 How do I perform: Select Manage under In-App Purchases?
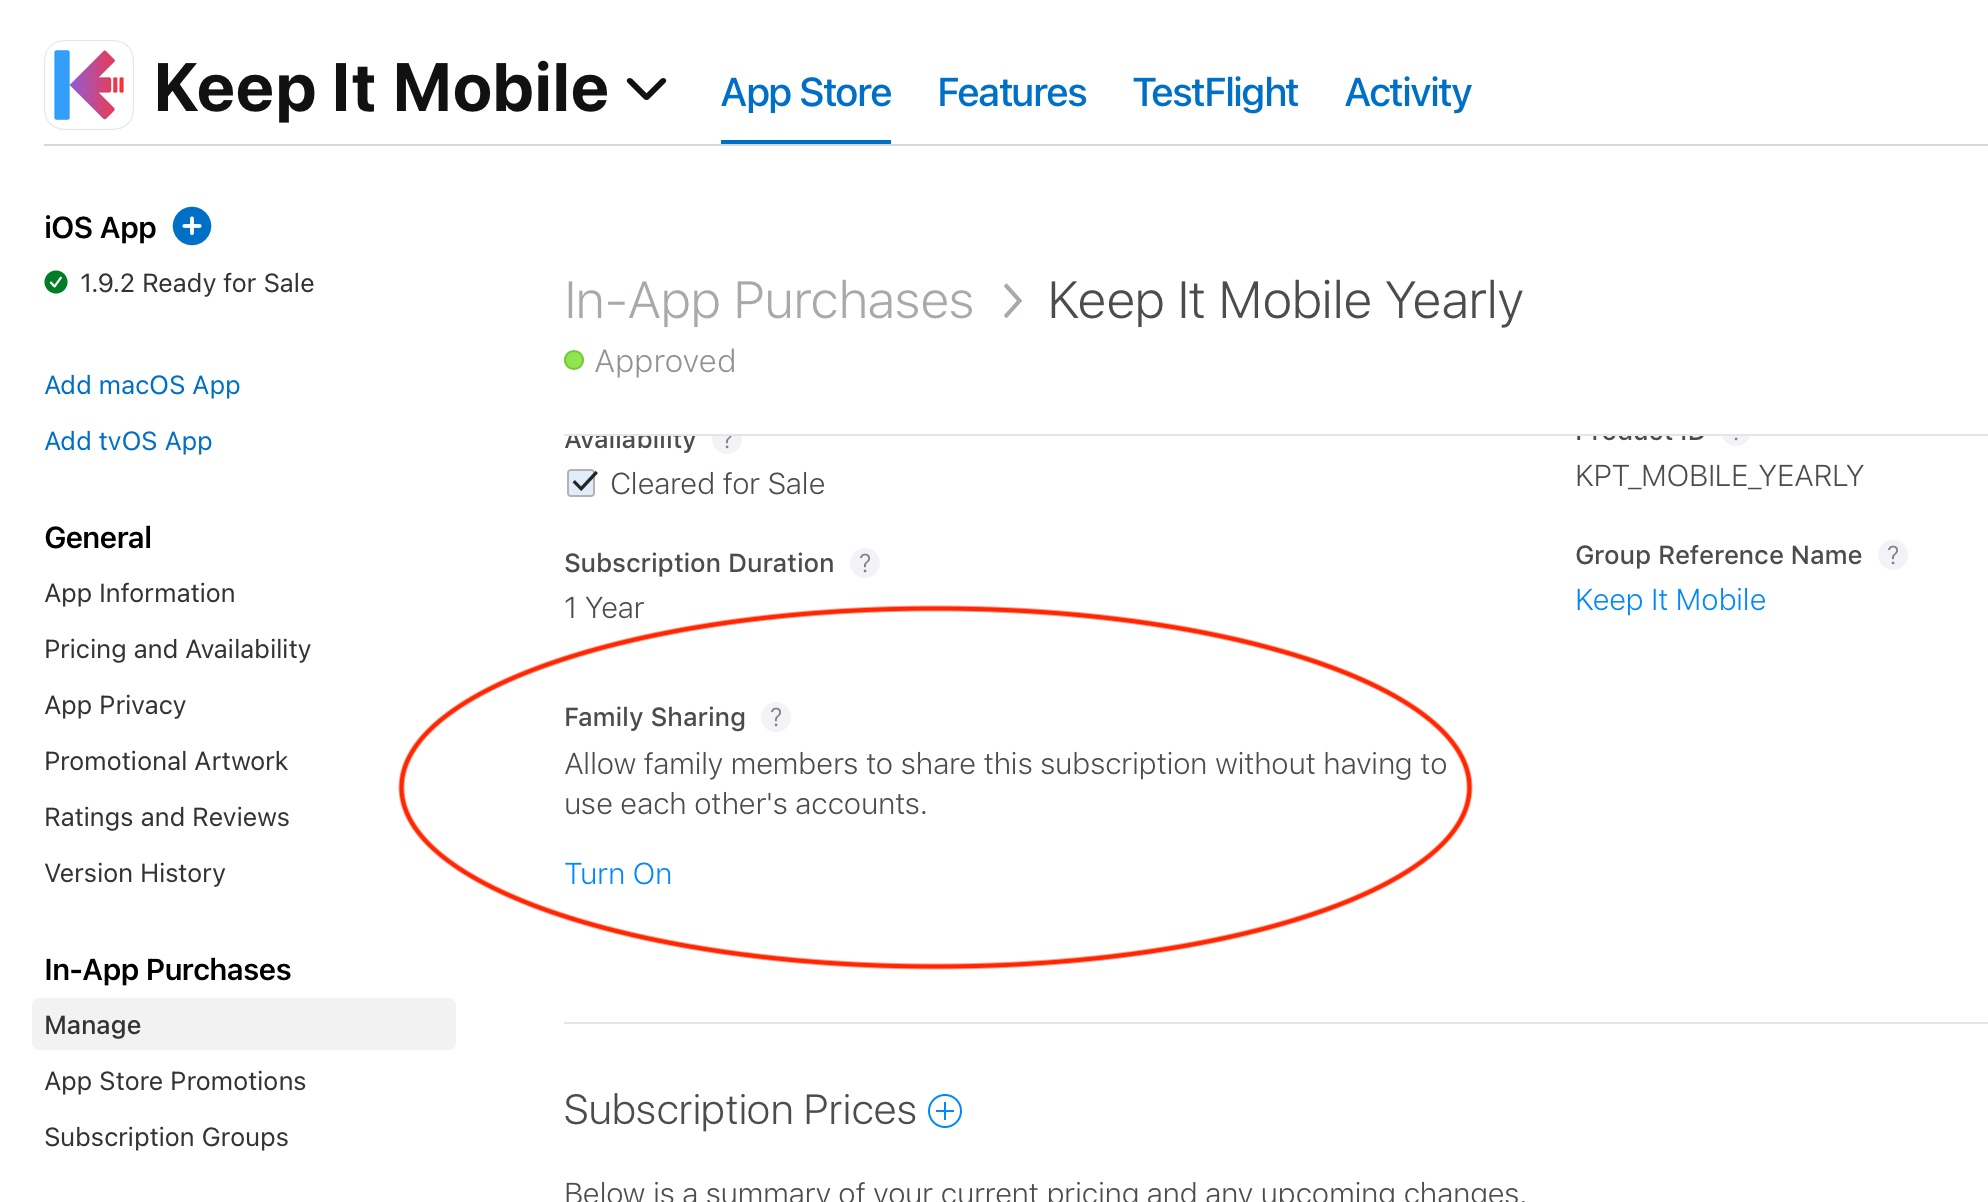pos(92,1024)
